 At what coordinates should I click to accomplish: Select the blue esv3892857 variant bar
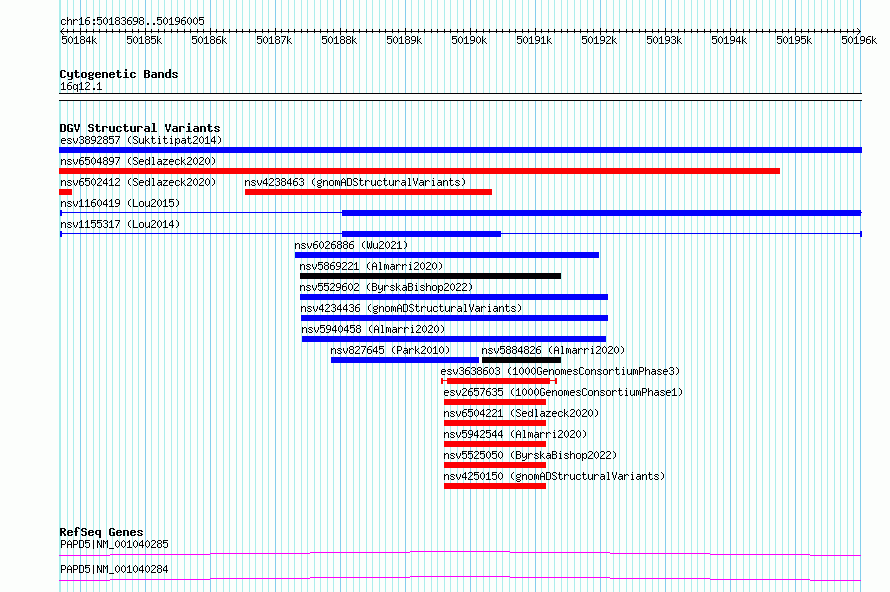coord(460,150)
